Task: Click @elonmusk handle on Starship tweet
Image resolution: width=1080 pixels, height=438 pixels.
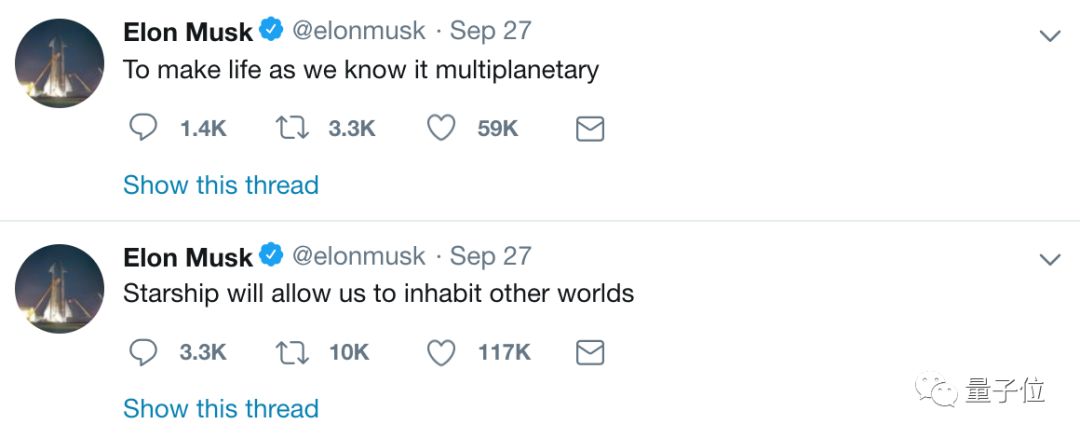Action: (358, 256)
